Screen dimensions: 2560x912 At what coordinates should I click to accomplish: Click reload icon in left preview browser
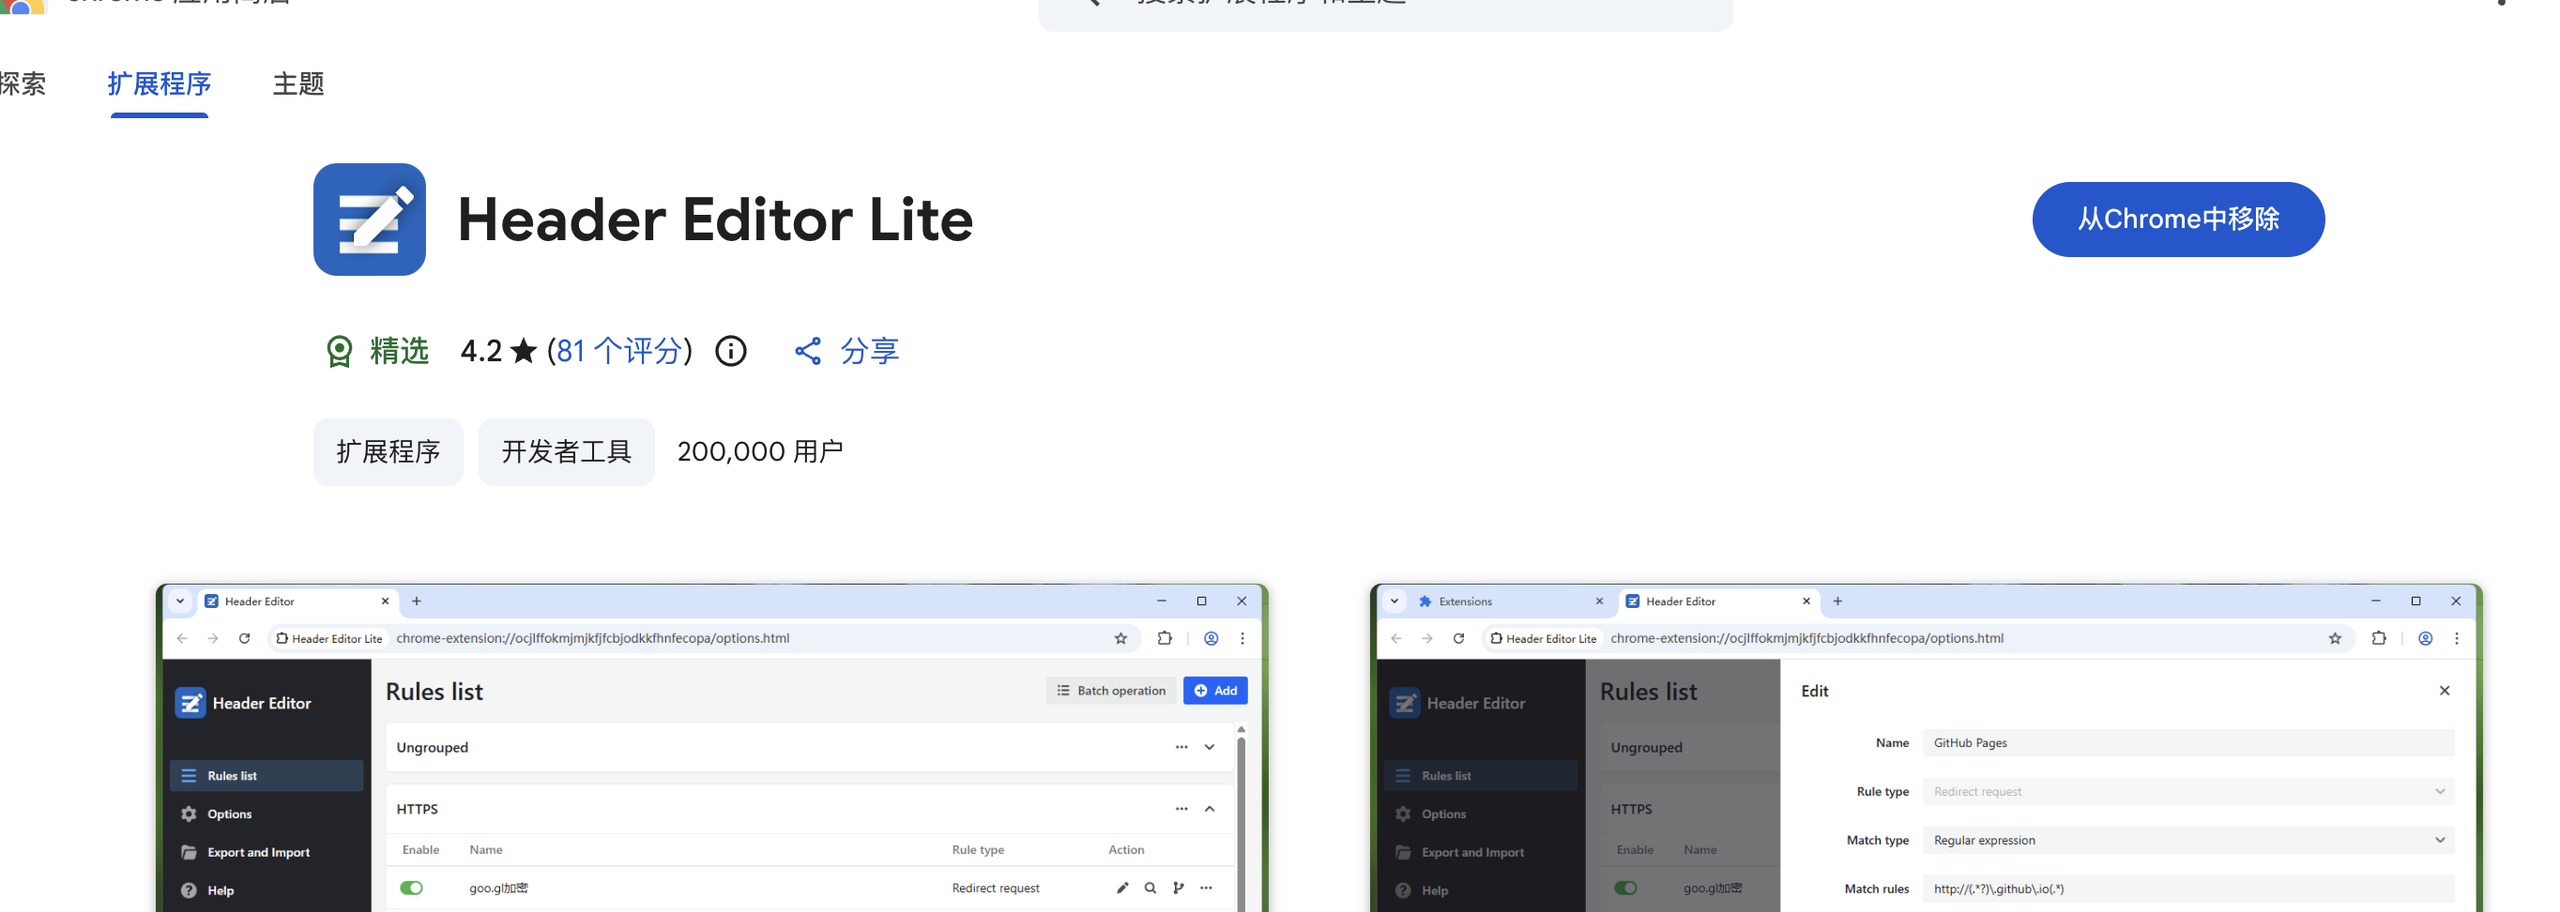coord(244,638)
